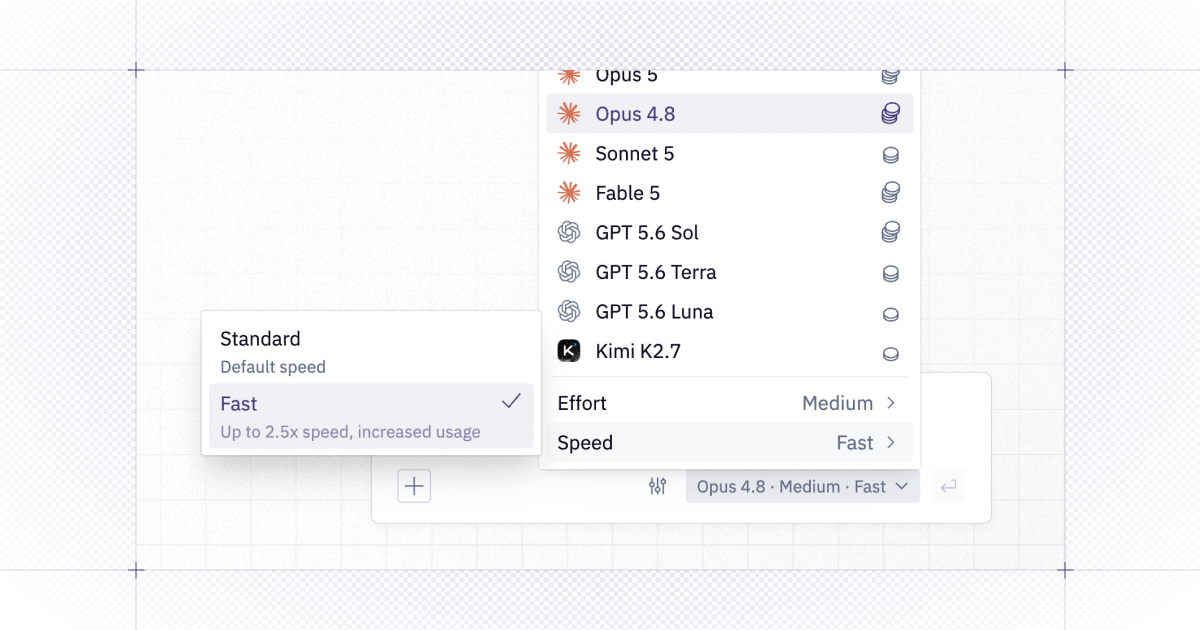Viewport: 1200px width, 630px height.
Task: Click the plus attachment button
Action: point(414,487)
